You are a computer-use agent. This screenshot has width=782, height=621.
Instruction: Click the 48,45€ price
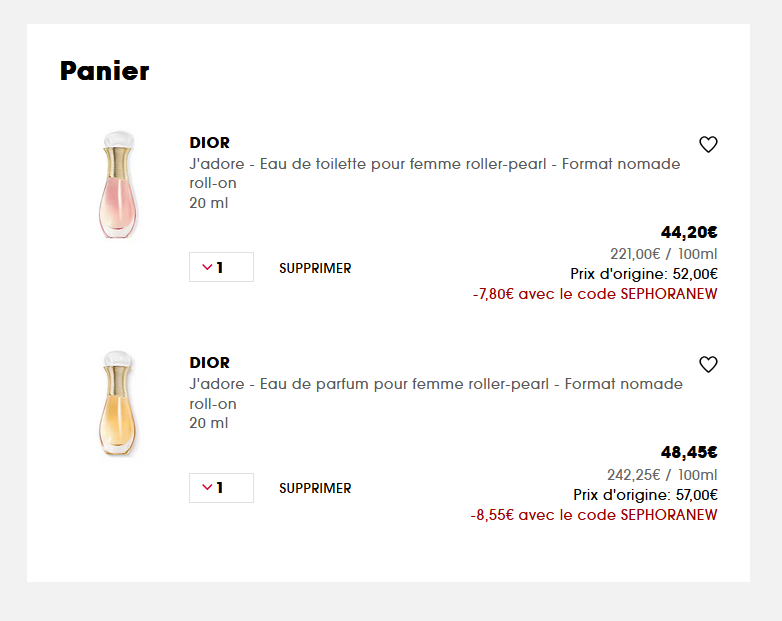(x=689, y=452)
